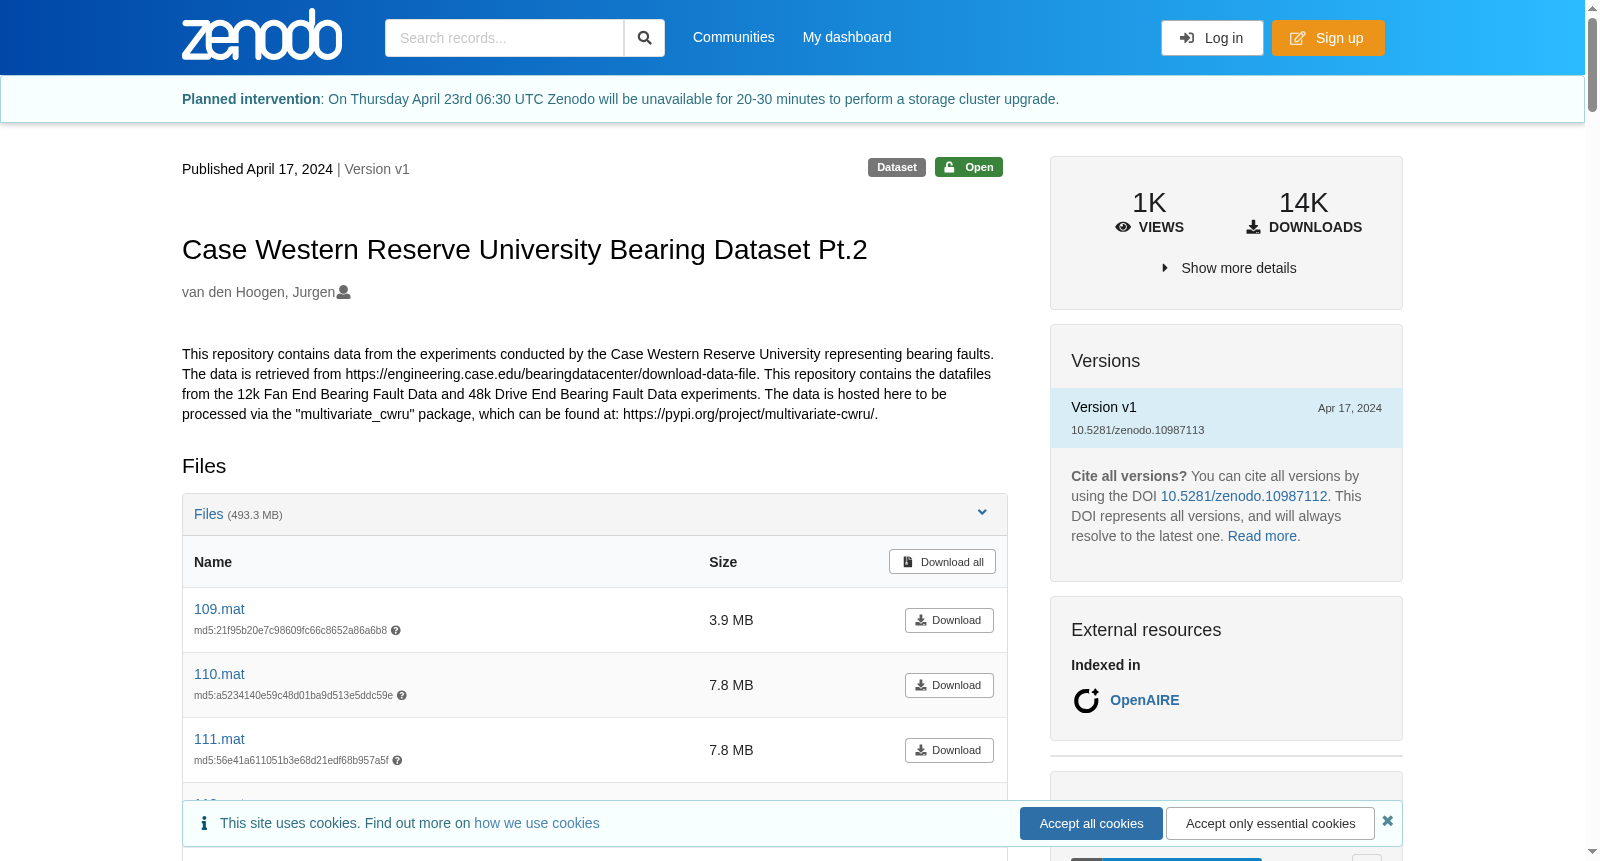Download the 111.mat file

pos(949,750)
